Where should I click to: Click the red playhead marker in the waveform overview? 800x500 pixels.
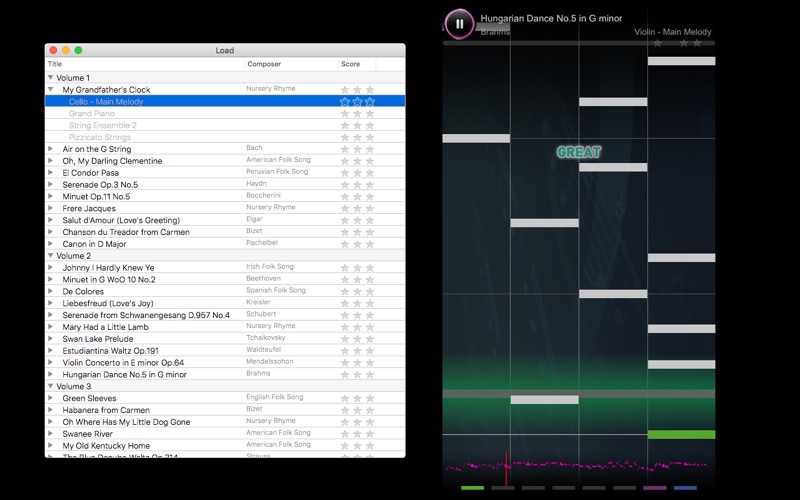(x=506, y=468)
